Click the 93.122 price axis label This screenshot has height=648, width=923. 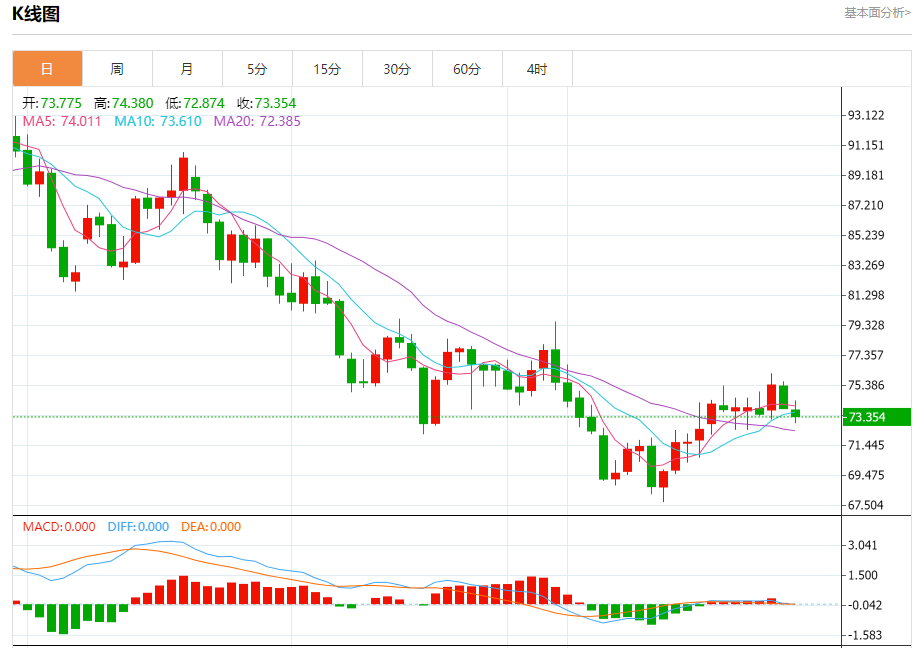866,115
